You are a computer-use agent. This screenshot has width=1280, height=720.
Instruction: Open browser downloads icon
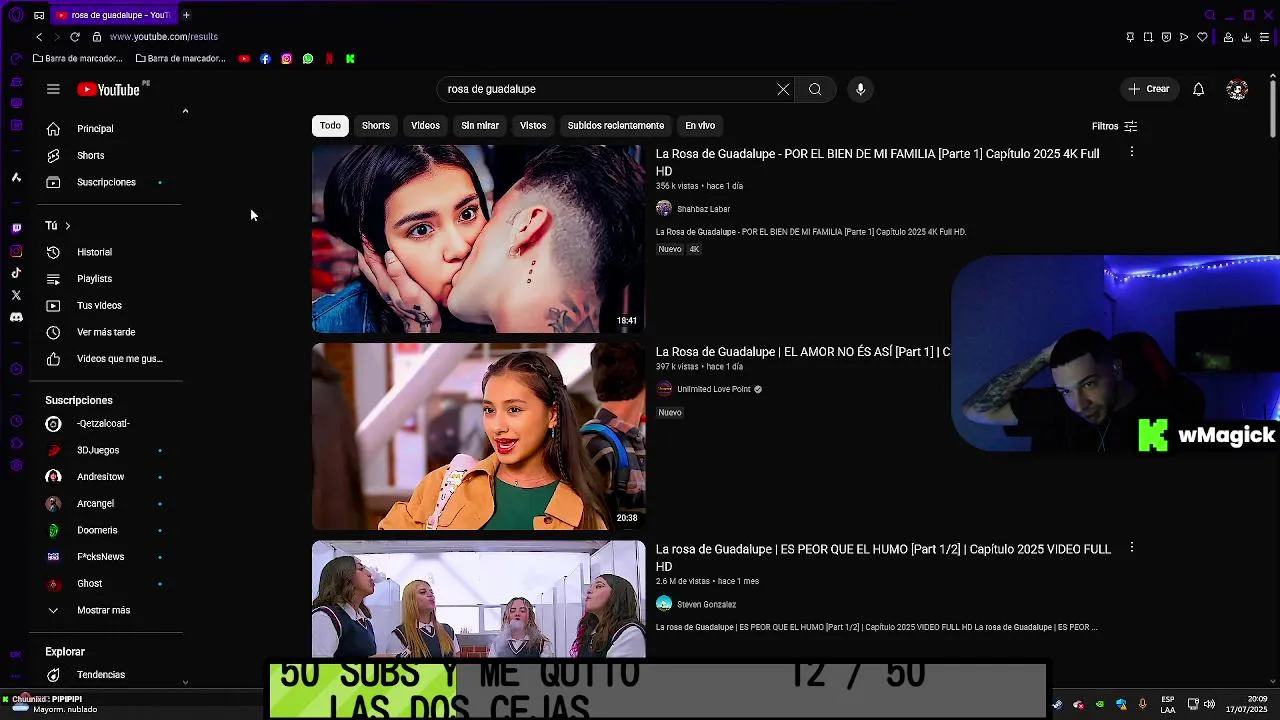(1246, 37)
